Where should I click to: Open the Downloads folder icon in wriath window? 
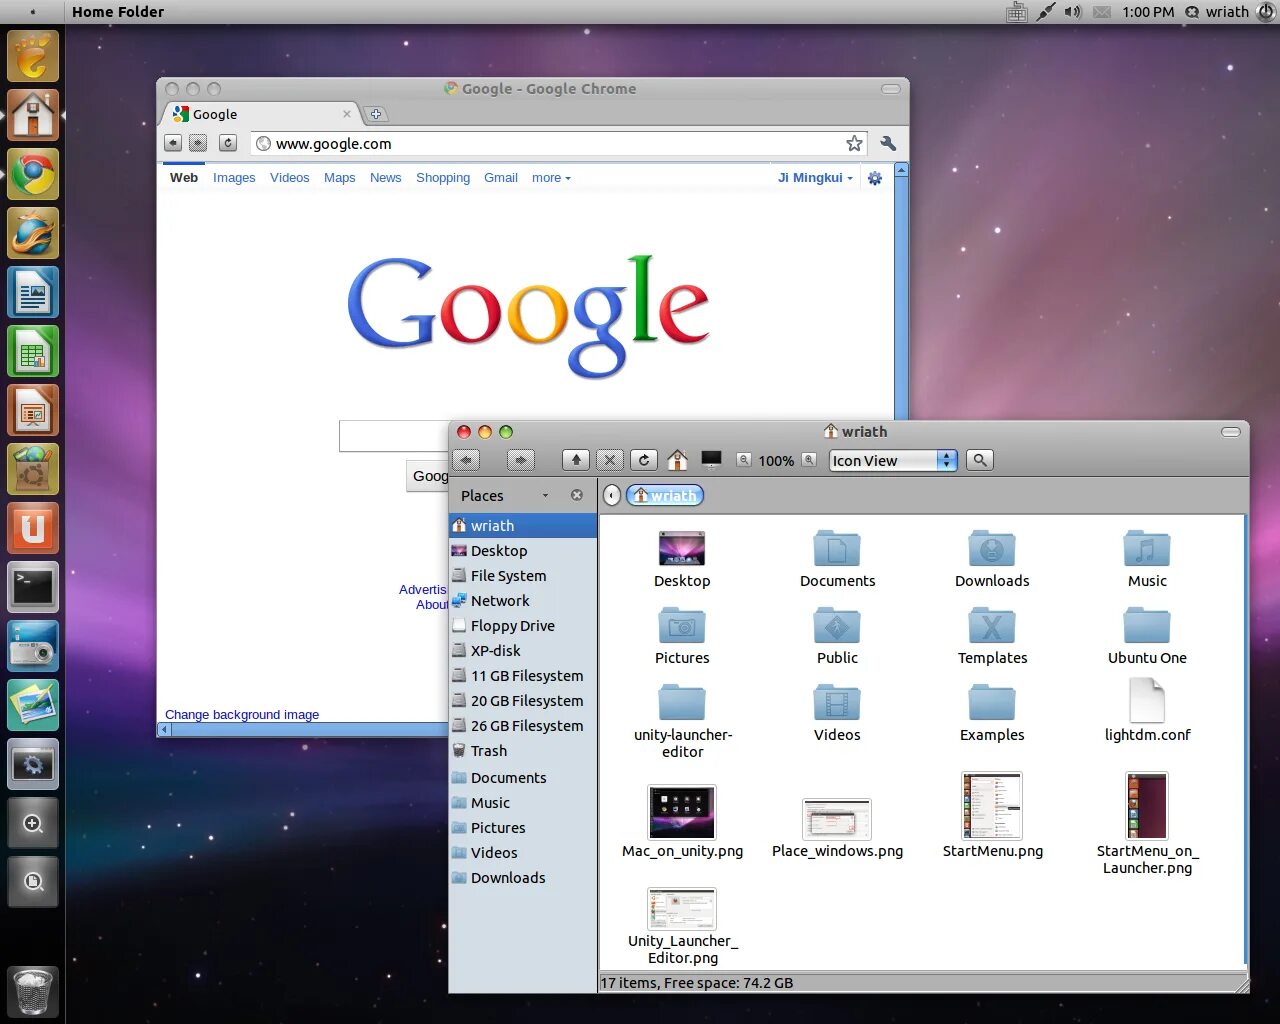pos(991,549)
